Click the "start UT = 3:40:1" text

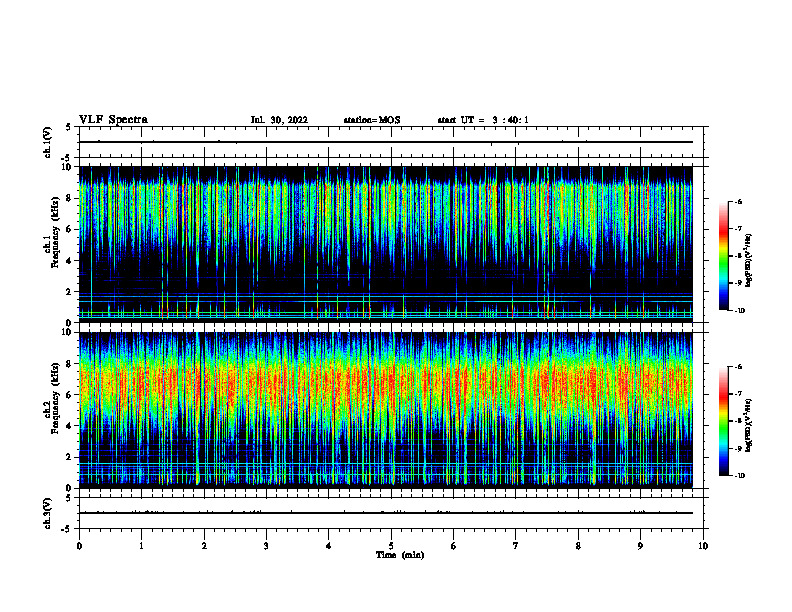[483, 120]
